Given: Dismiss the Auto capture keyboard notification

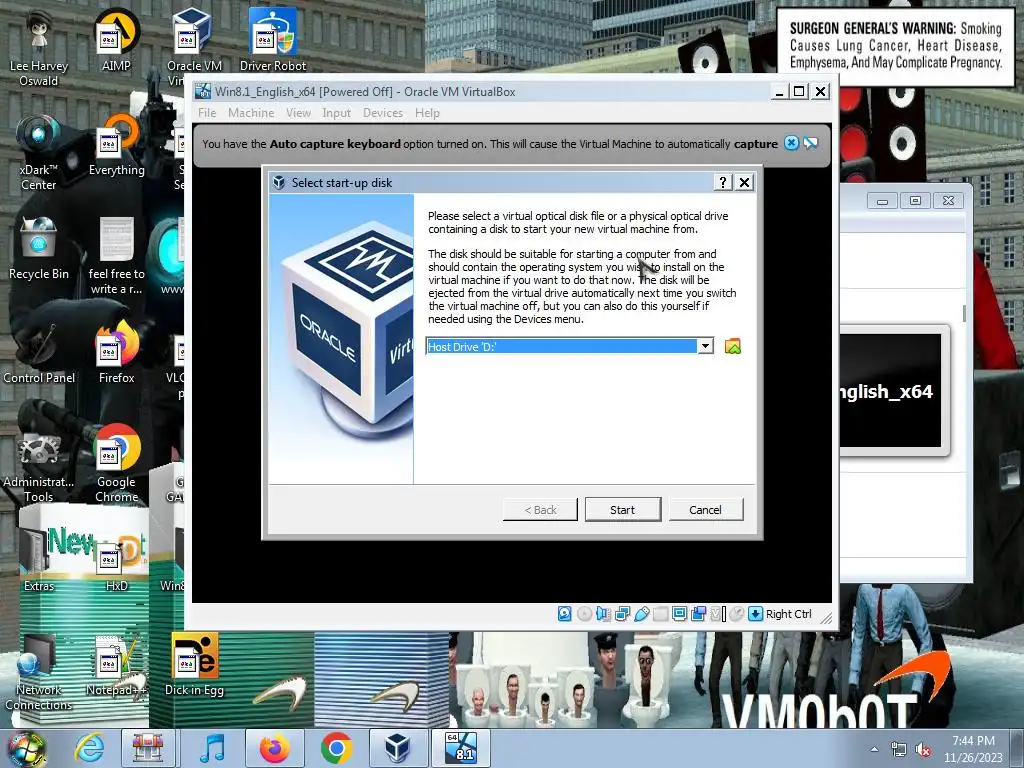Looking at the screenshot, I should click(791, 143).
